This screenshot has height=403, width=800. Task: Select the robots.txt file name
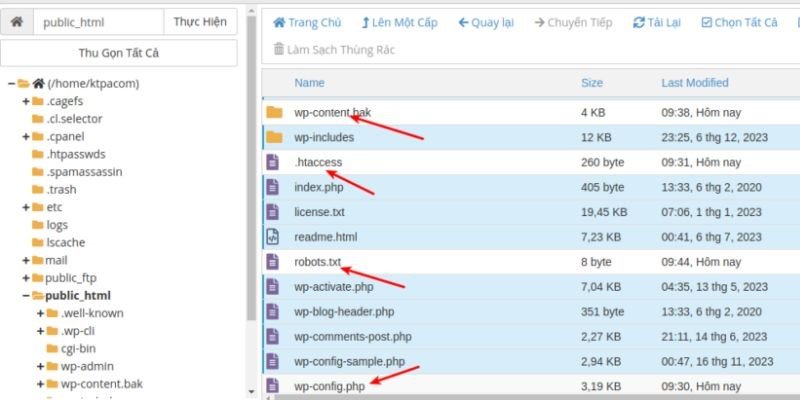pyautogui.click(x=317, y=262)
